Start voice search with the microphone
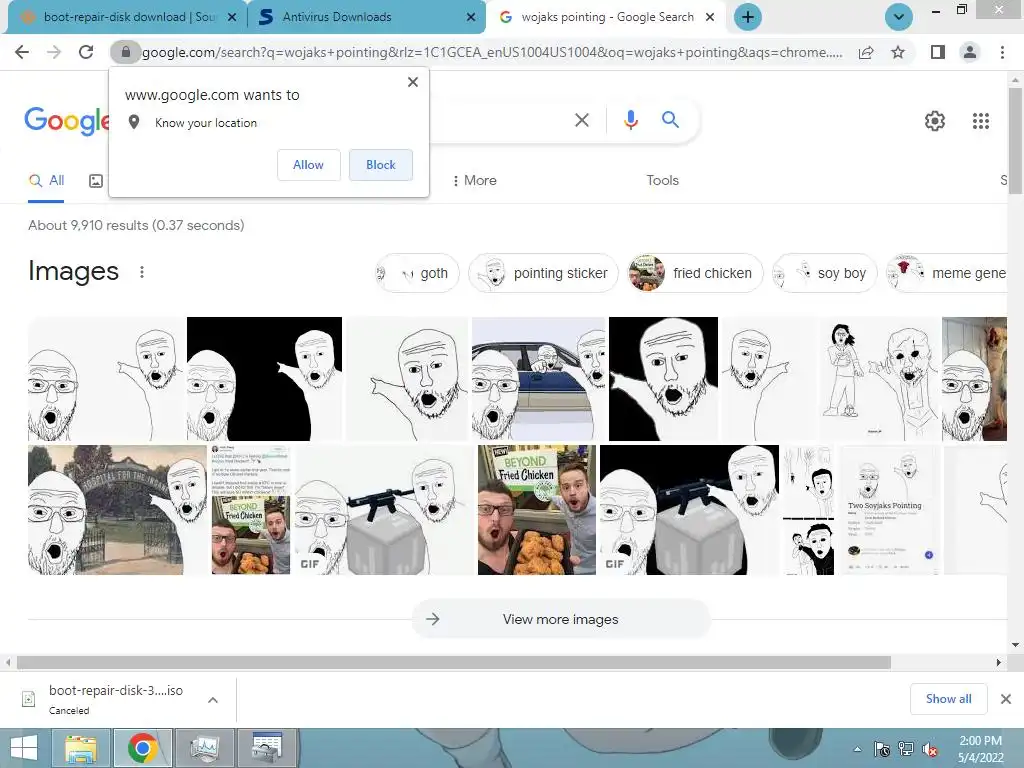 point(630,120)
